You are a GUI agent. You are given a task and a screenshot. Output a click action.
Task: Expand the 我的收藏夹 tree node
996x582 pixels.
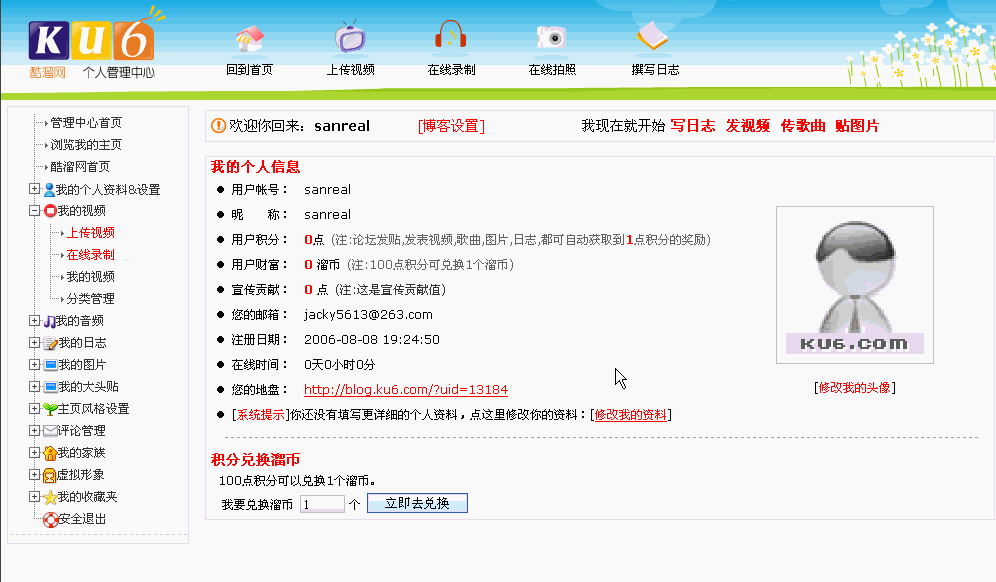point(34,496)
